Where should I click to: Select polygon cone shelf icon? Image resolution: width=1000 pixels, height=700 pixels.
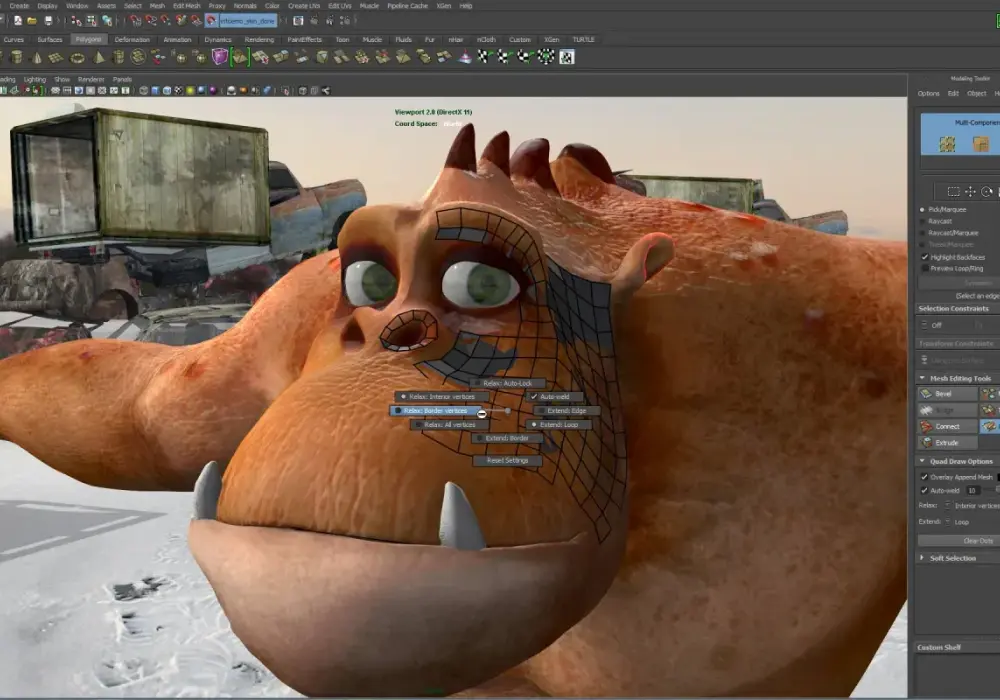point(37,57)
